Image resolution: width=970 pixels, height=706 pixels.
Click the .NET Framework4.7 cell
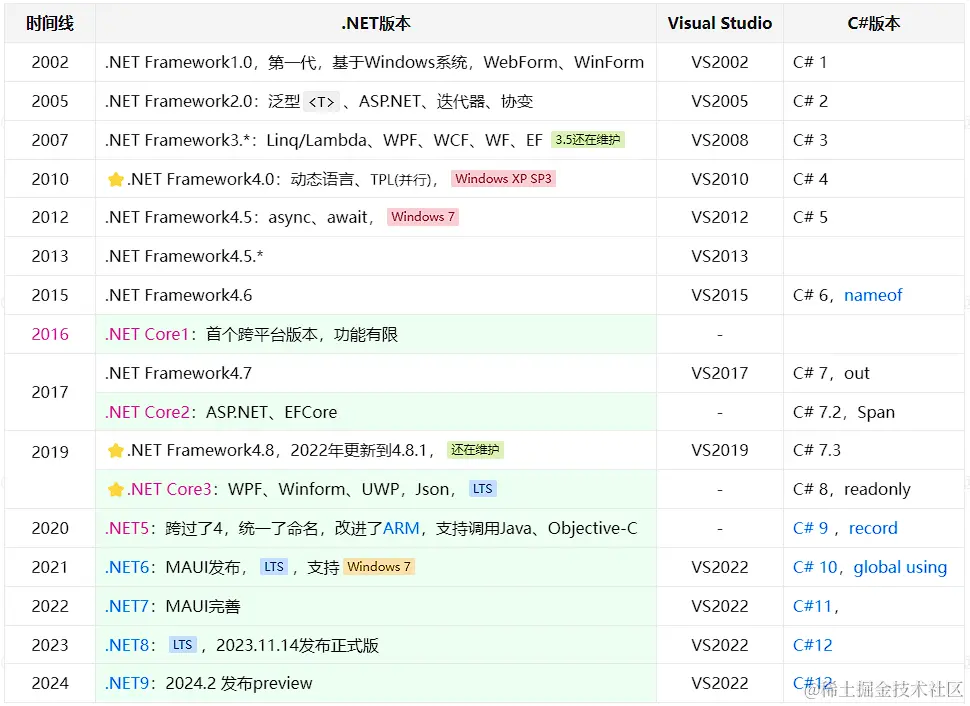[x=376, y=374]
